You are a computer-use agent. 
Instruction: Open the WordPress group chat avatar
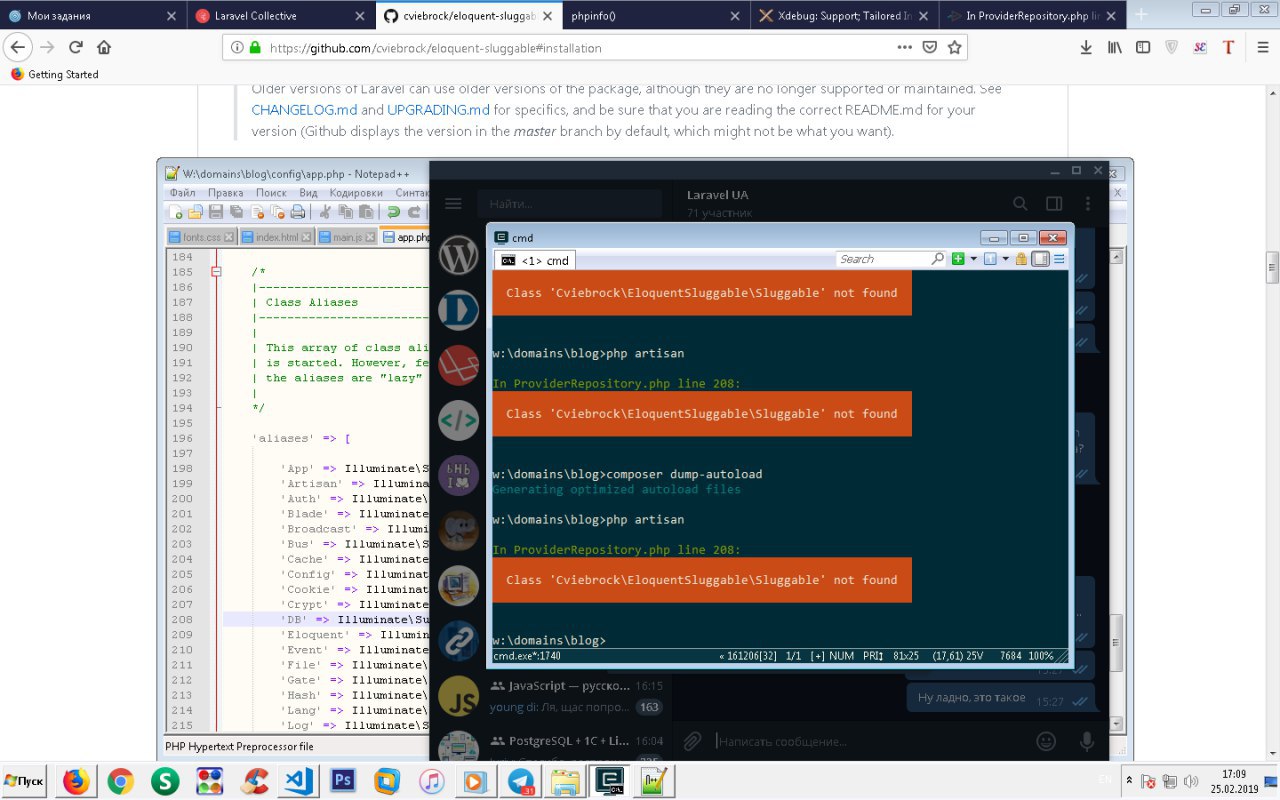459,255
